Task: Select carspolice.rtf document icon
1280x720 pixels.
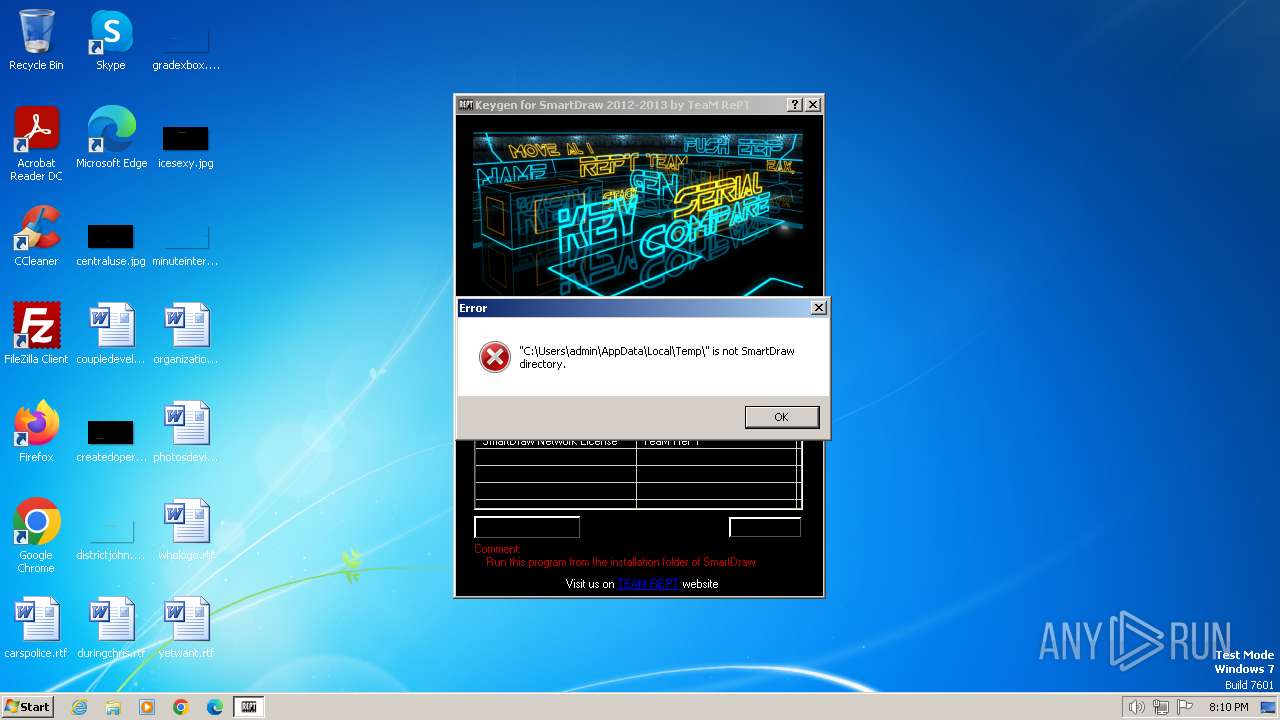Action: click(x=36, y=629)
